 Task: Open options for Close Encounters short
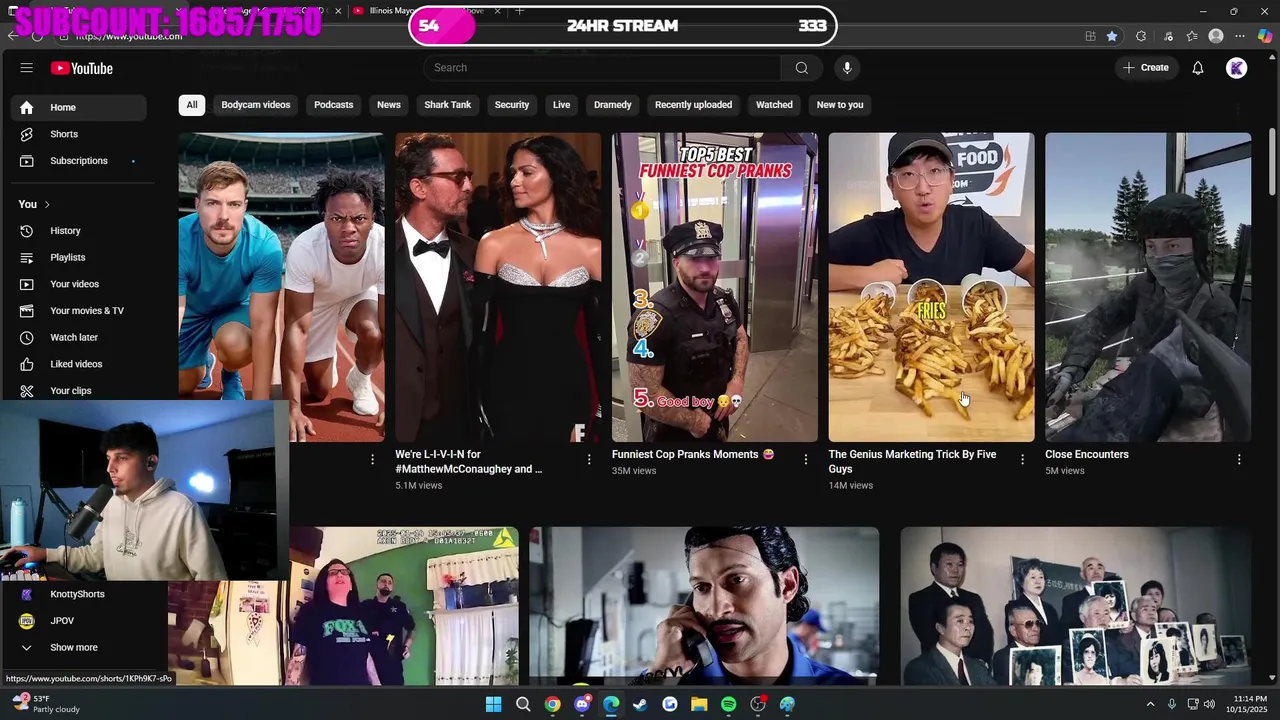[1239, 459]
